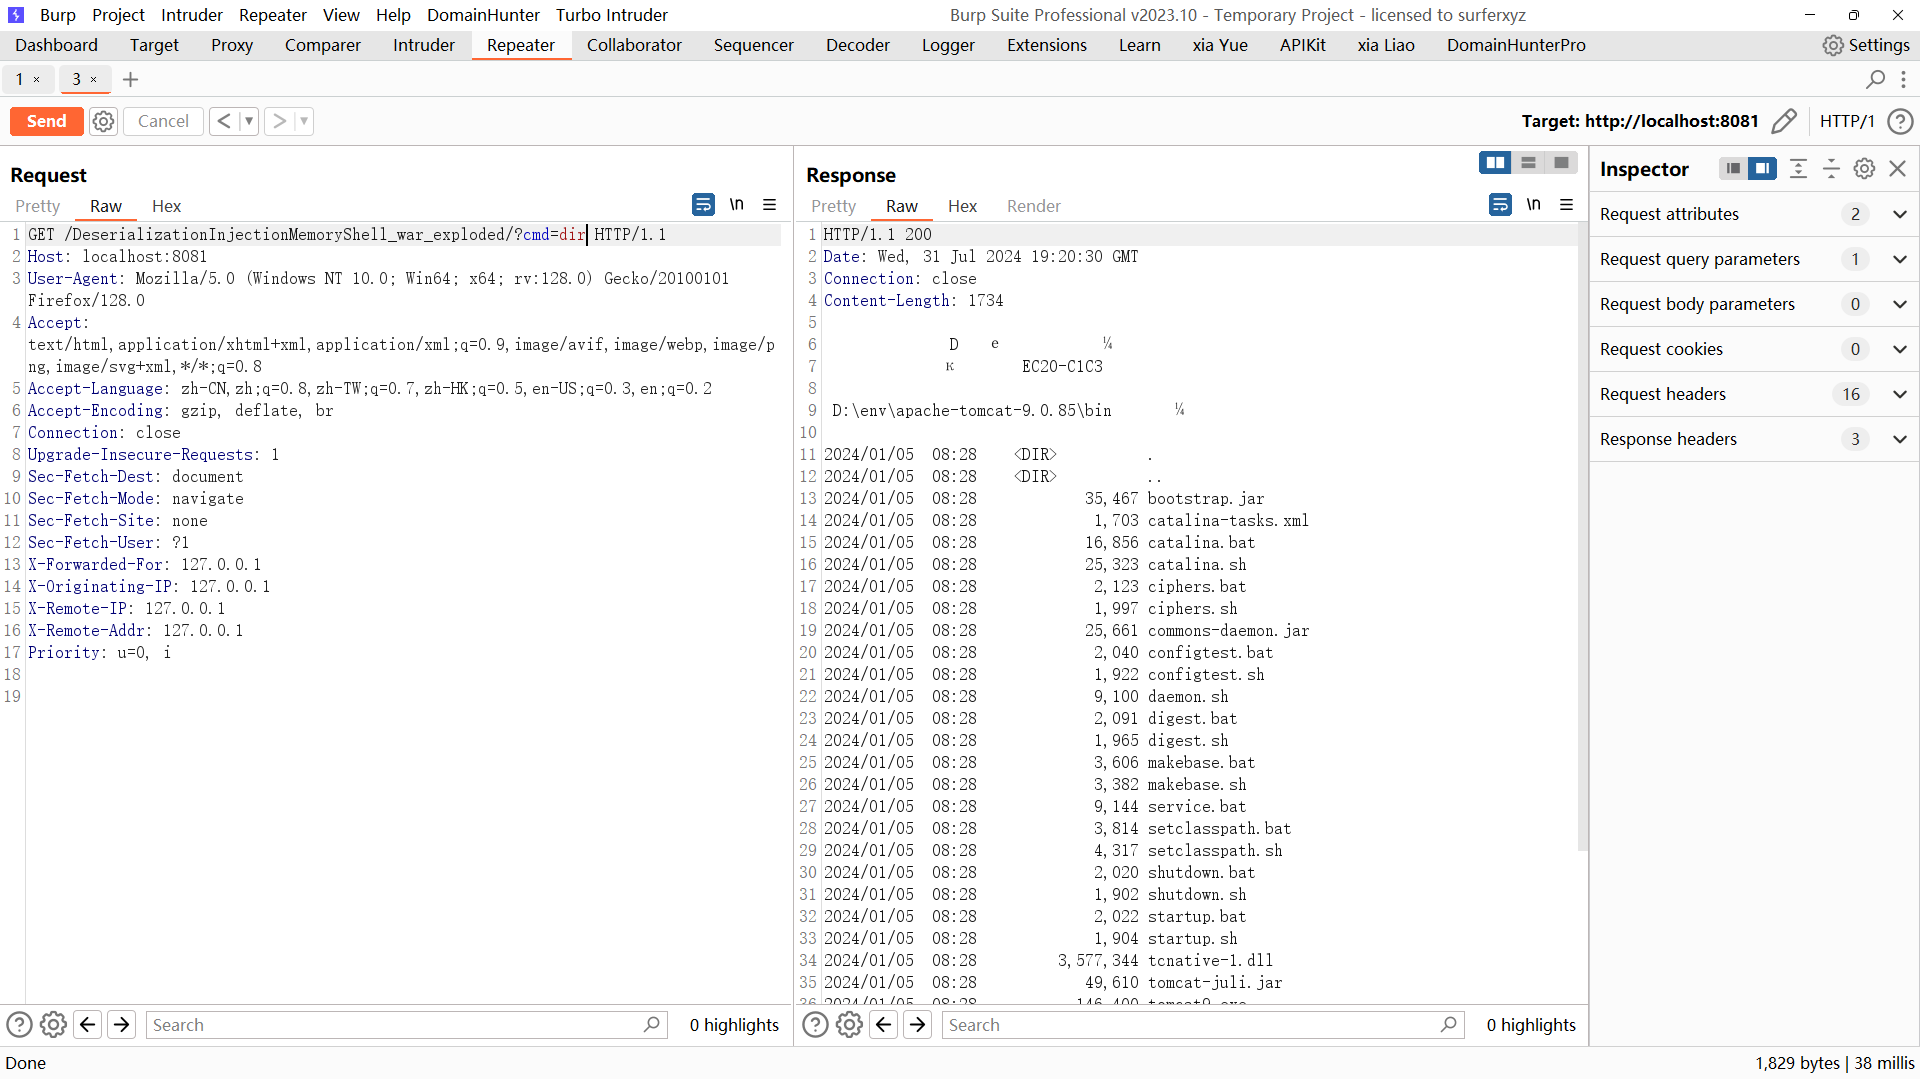Select Pretty view in Request panel
The height and width of the screenshot is (1079, 1920).
pos(38,206)
